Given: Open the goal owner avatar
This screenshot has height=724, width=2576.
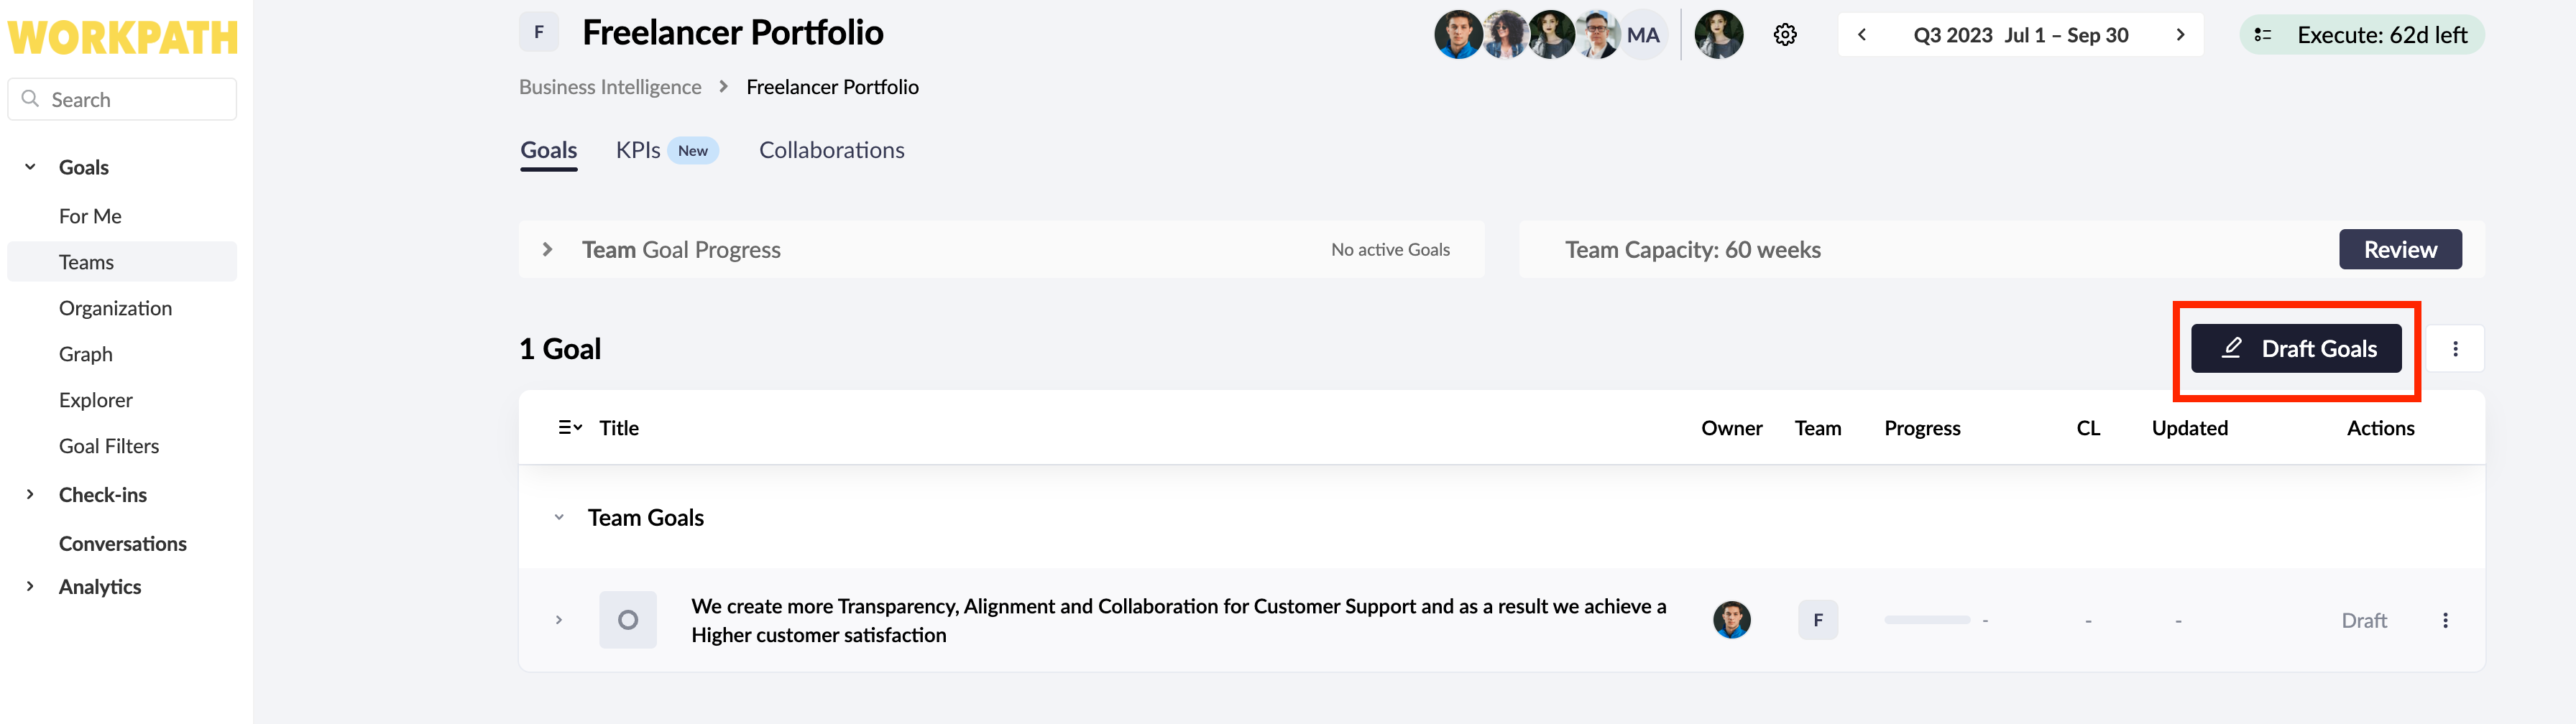Looking at the screenshot, I should (x=1732, y=620).
